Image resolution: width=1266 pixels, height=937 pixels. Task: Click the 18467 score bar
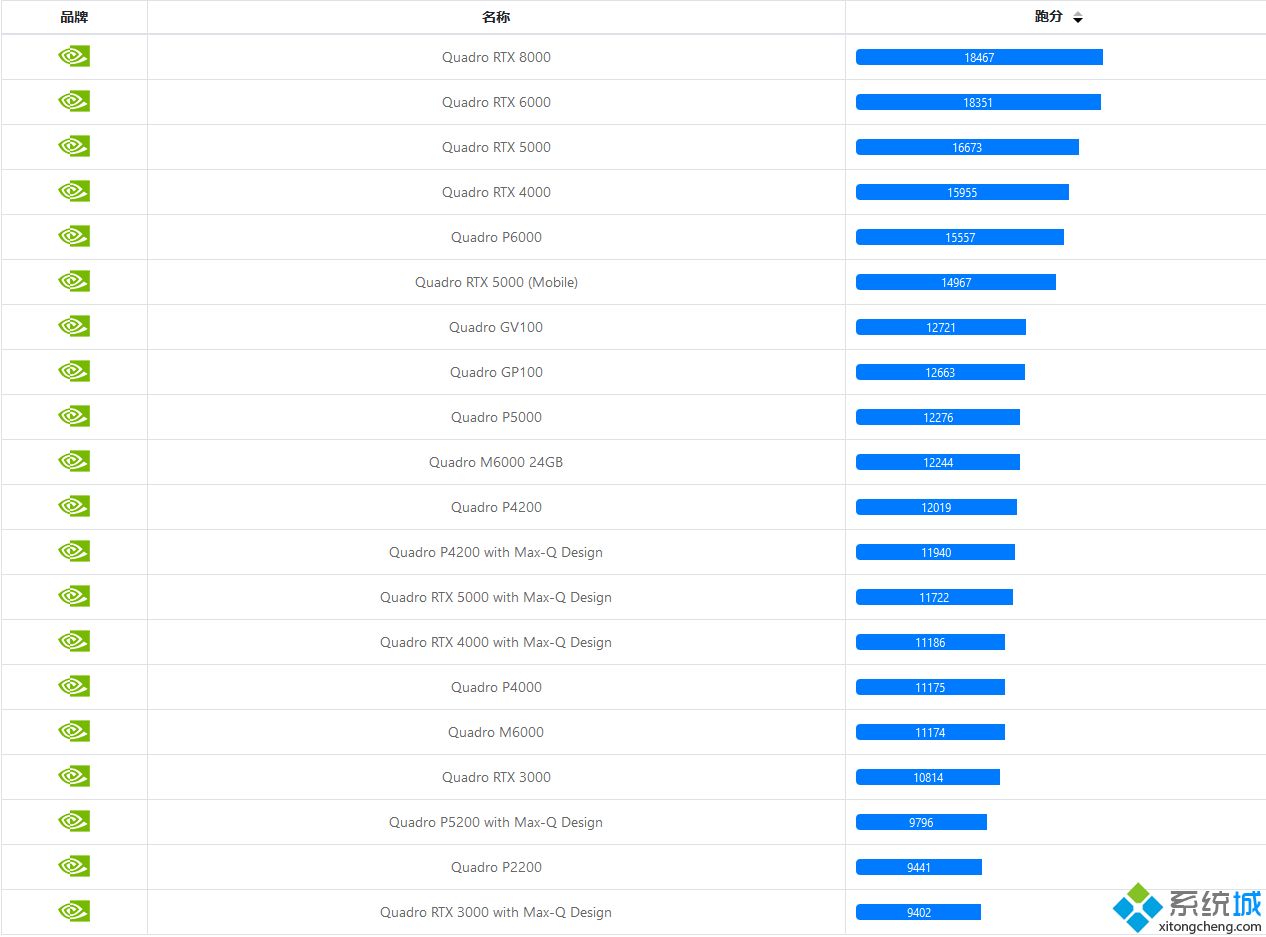pyautogui.click(x=979, y=57)
